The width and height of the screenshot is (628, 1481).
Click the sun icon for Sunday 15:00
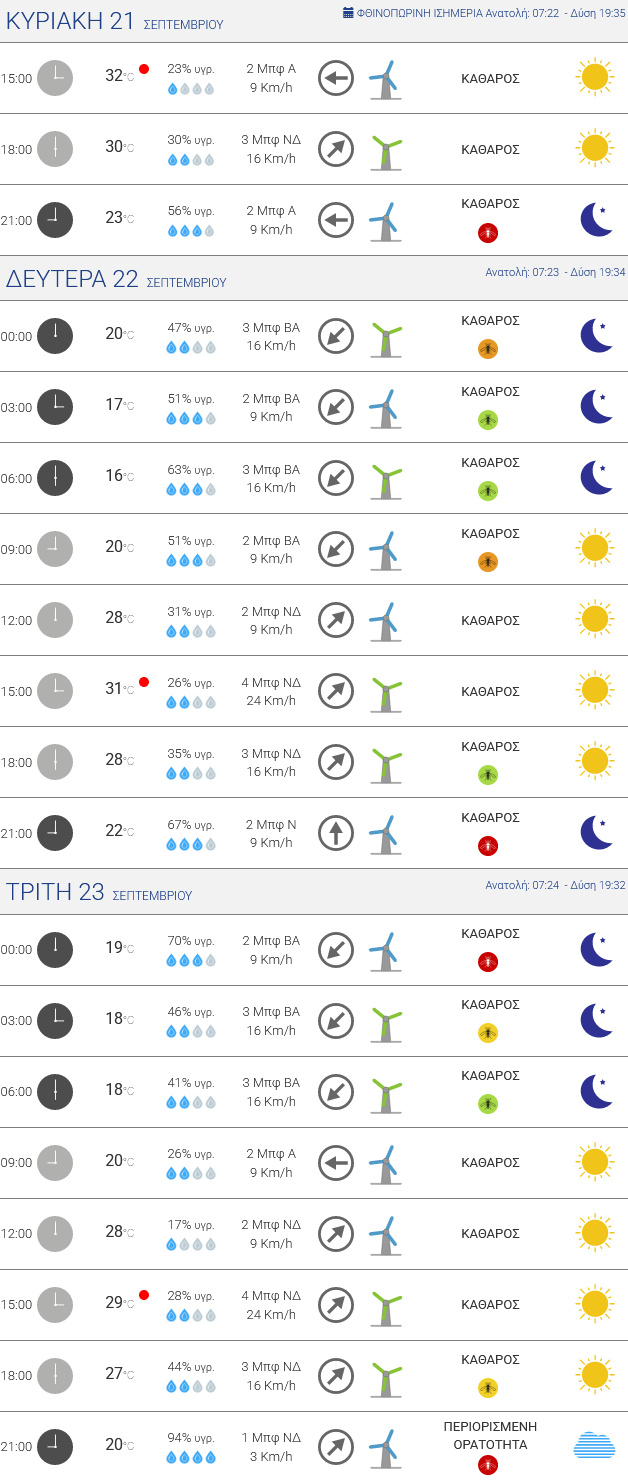tap(594, 78)
